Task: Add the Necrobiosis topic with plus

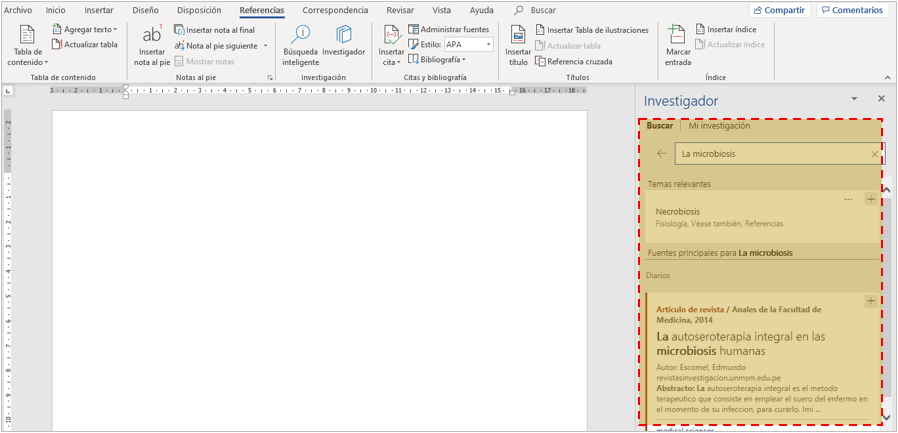Action: coord(871,199)
